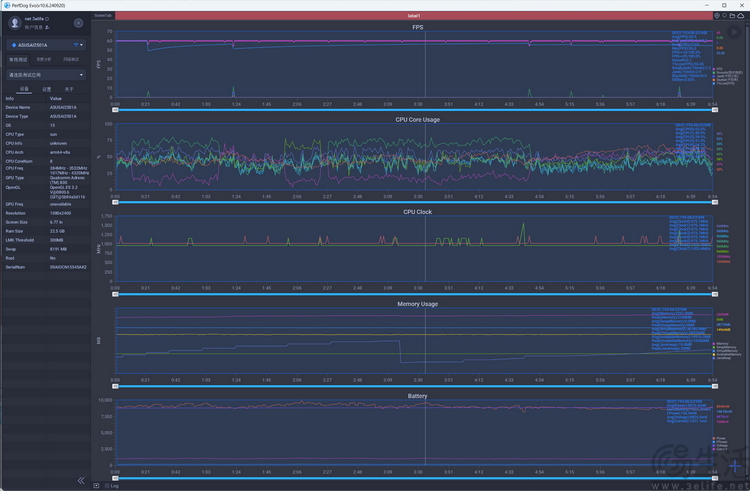Click the left handle of CPU Core Usage slider
The height and width of the screenshot is (491, 750).
(x=115, y=202)
